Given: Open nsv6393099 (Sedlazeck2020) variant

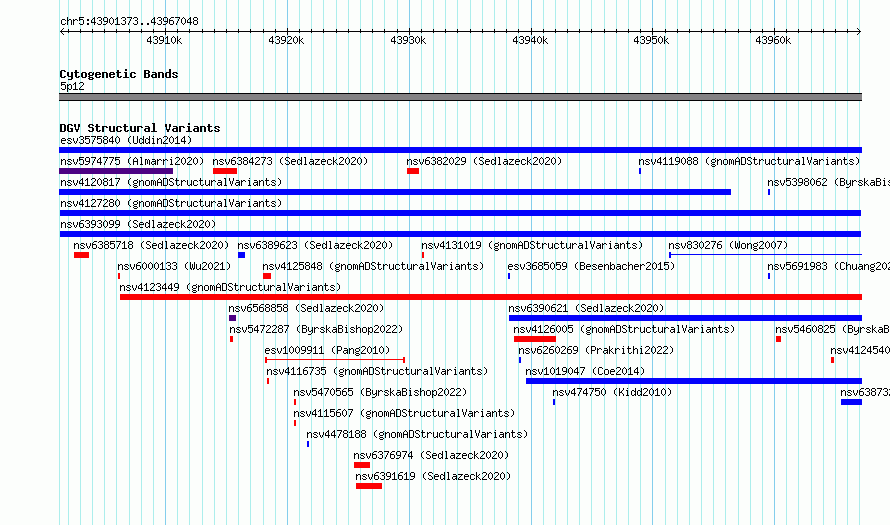Looking at the screenshot, I should tap(138, 224).
